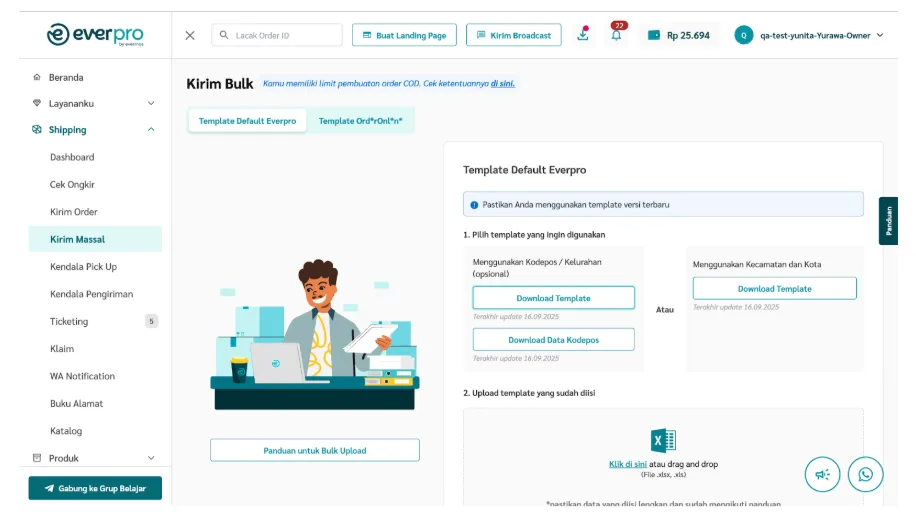The height and width of the screenshot is (530, 916).
Task: Click Download Data Kodepos button
Action: [x=553, y=340]
